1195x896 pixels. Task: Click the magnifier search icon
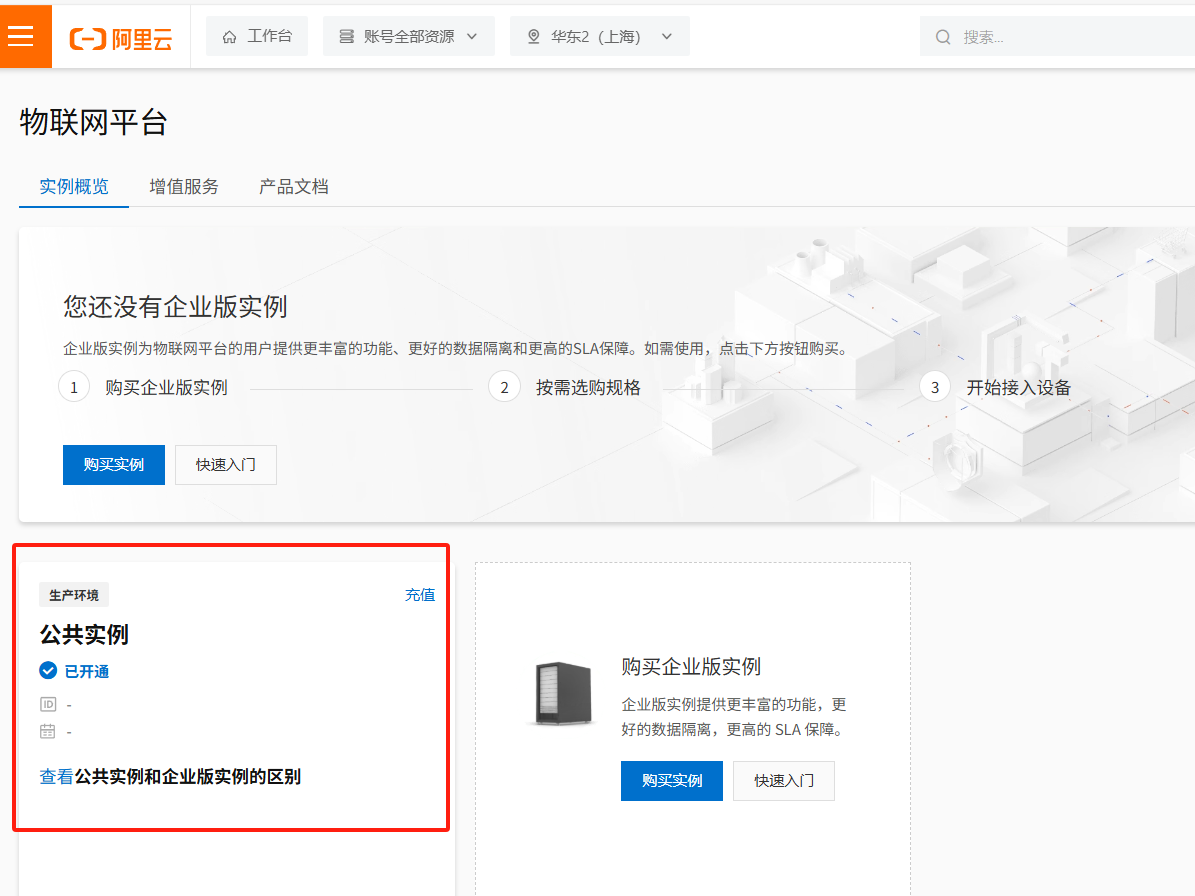[943, 37]
